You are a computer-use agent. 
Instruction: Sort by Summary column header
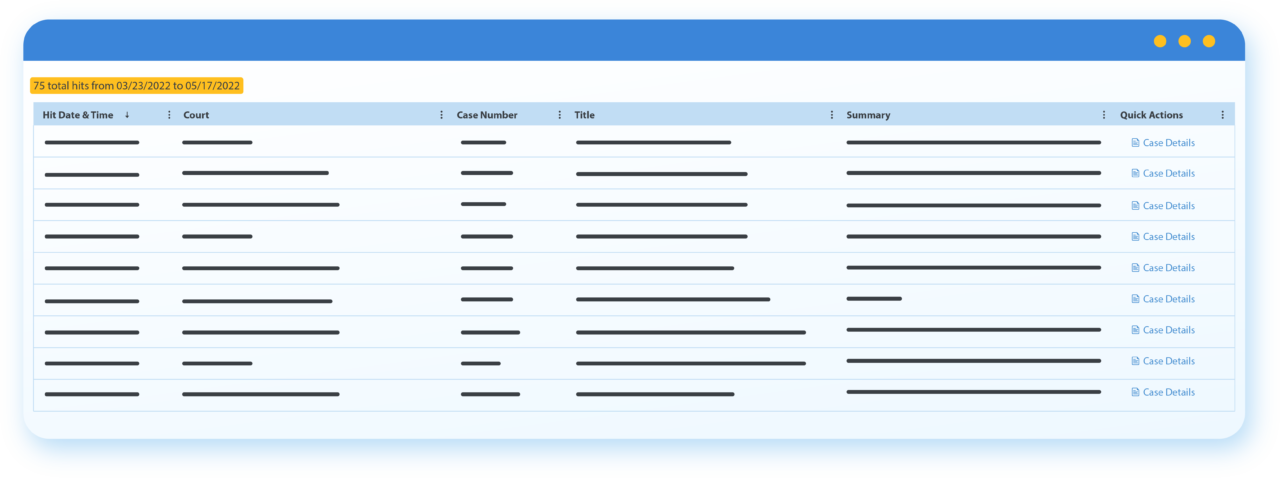click(x=868, y=115)
